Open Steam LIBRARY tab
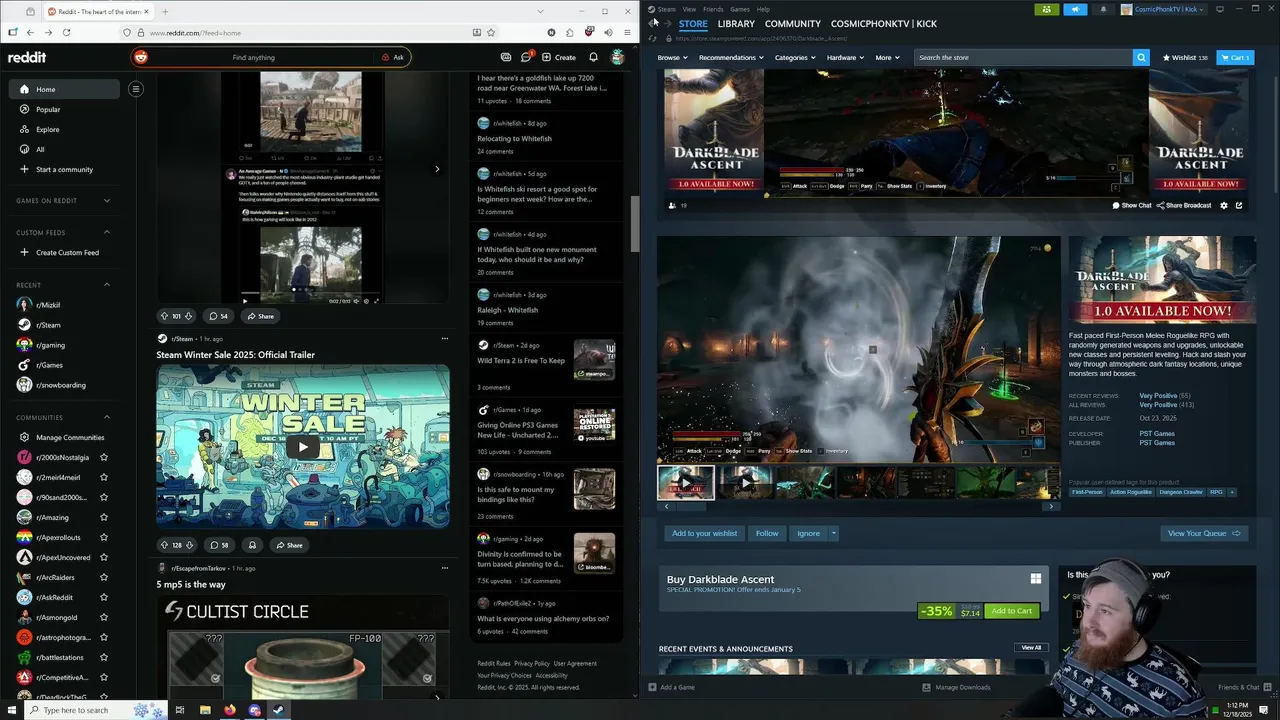The image size is (1280, 720). (736, 23)
